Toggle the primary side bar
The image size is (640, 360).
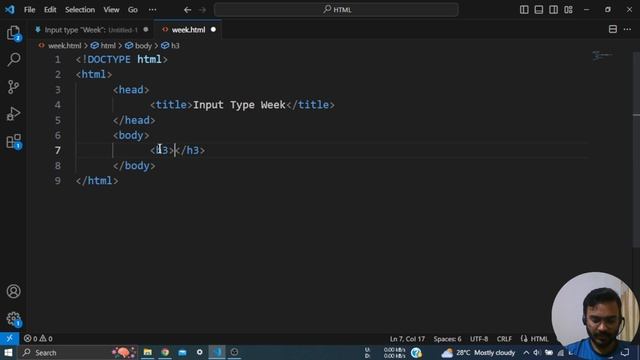(524, 10)
